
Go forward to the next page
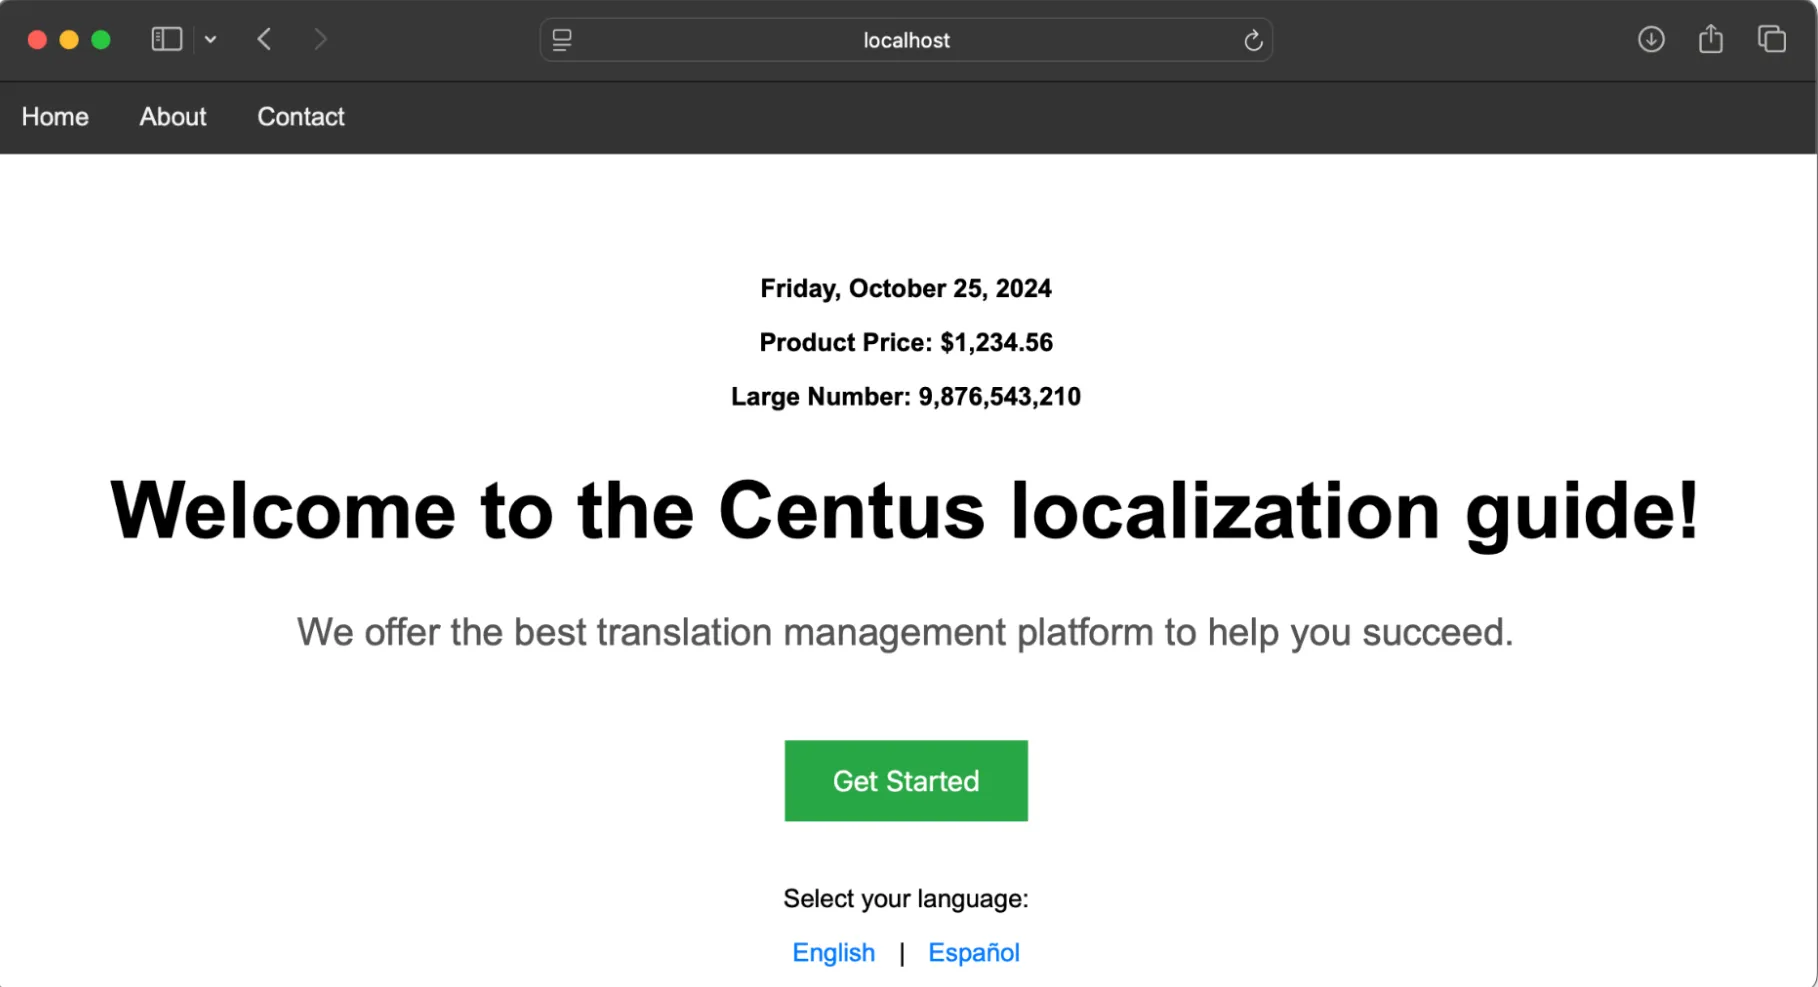pyautogui.click(x=320, y=40)
